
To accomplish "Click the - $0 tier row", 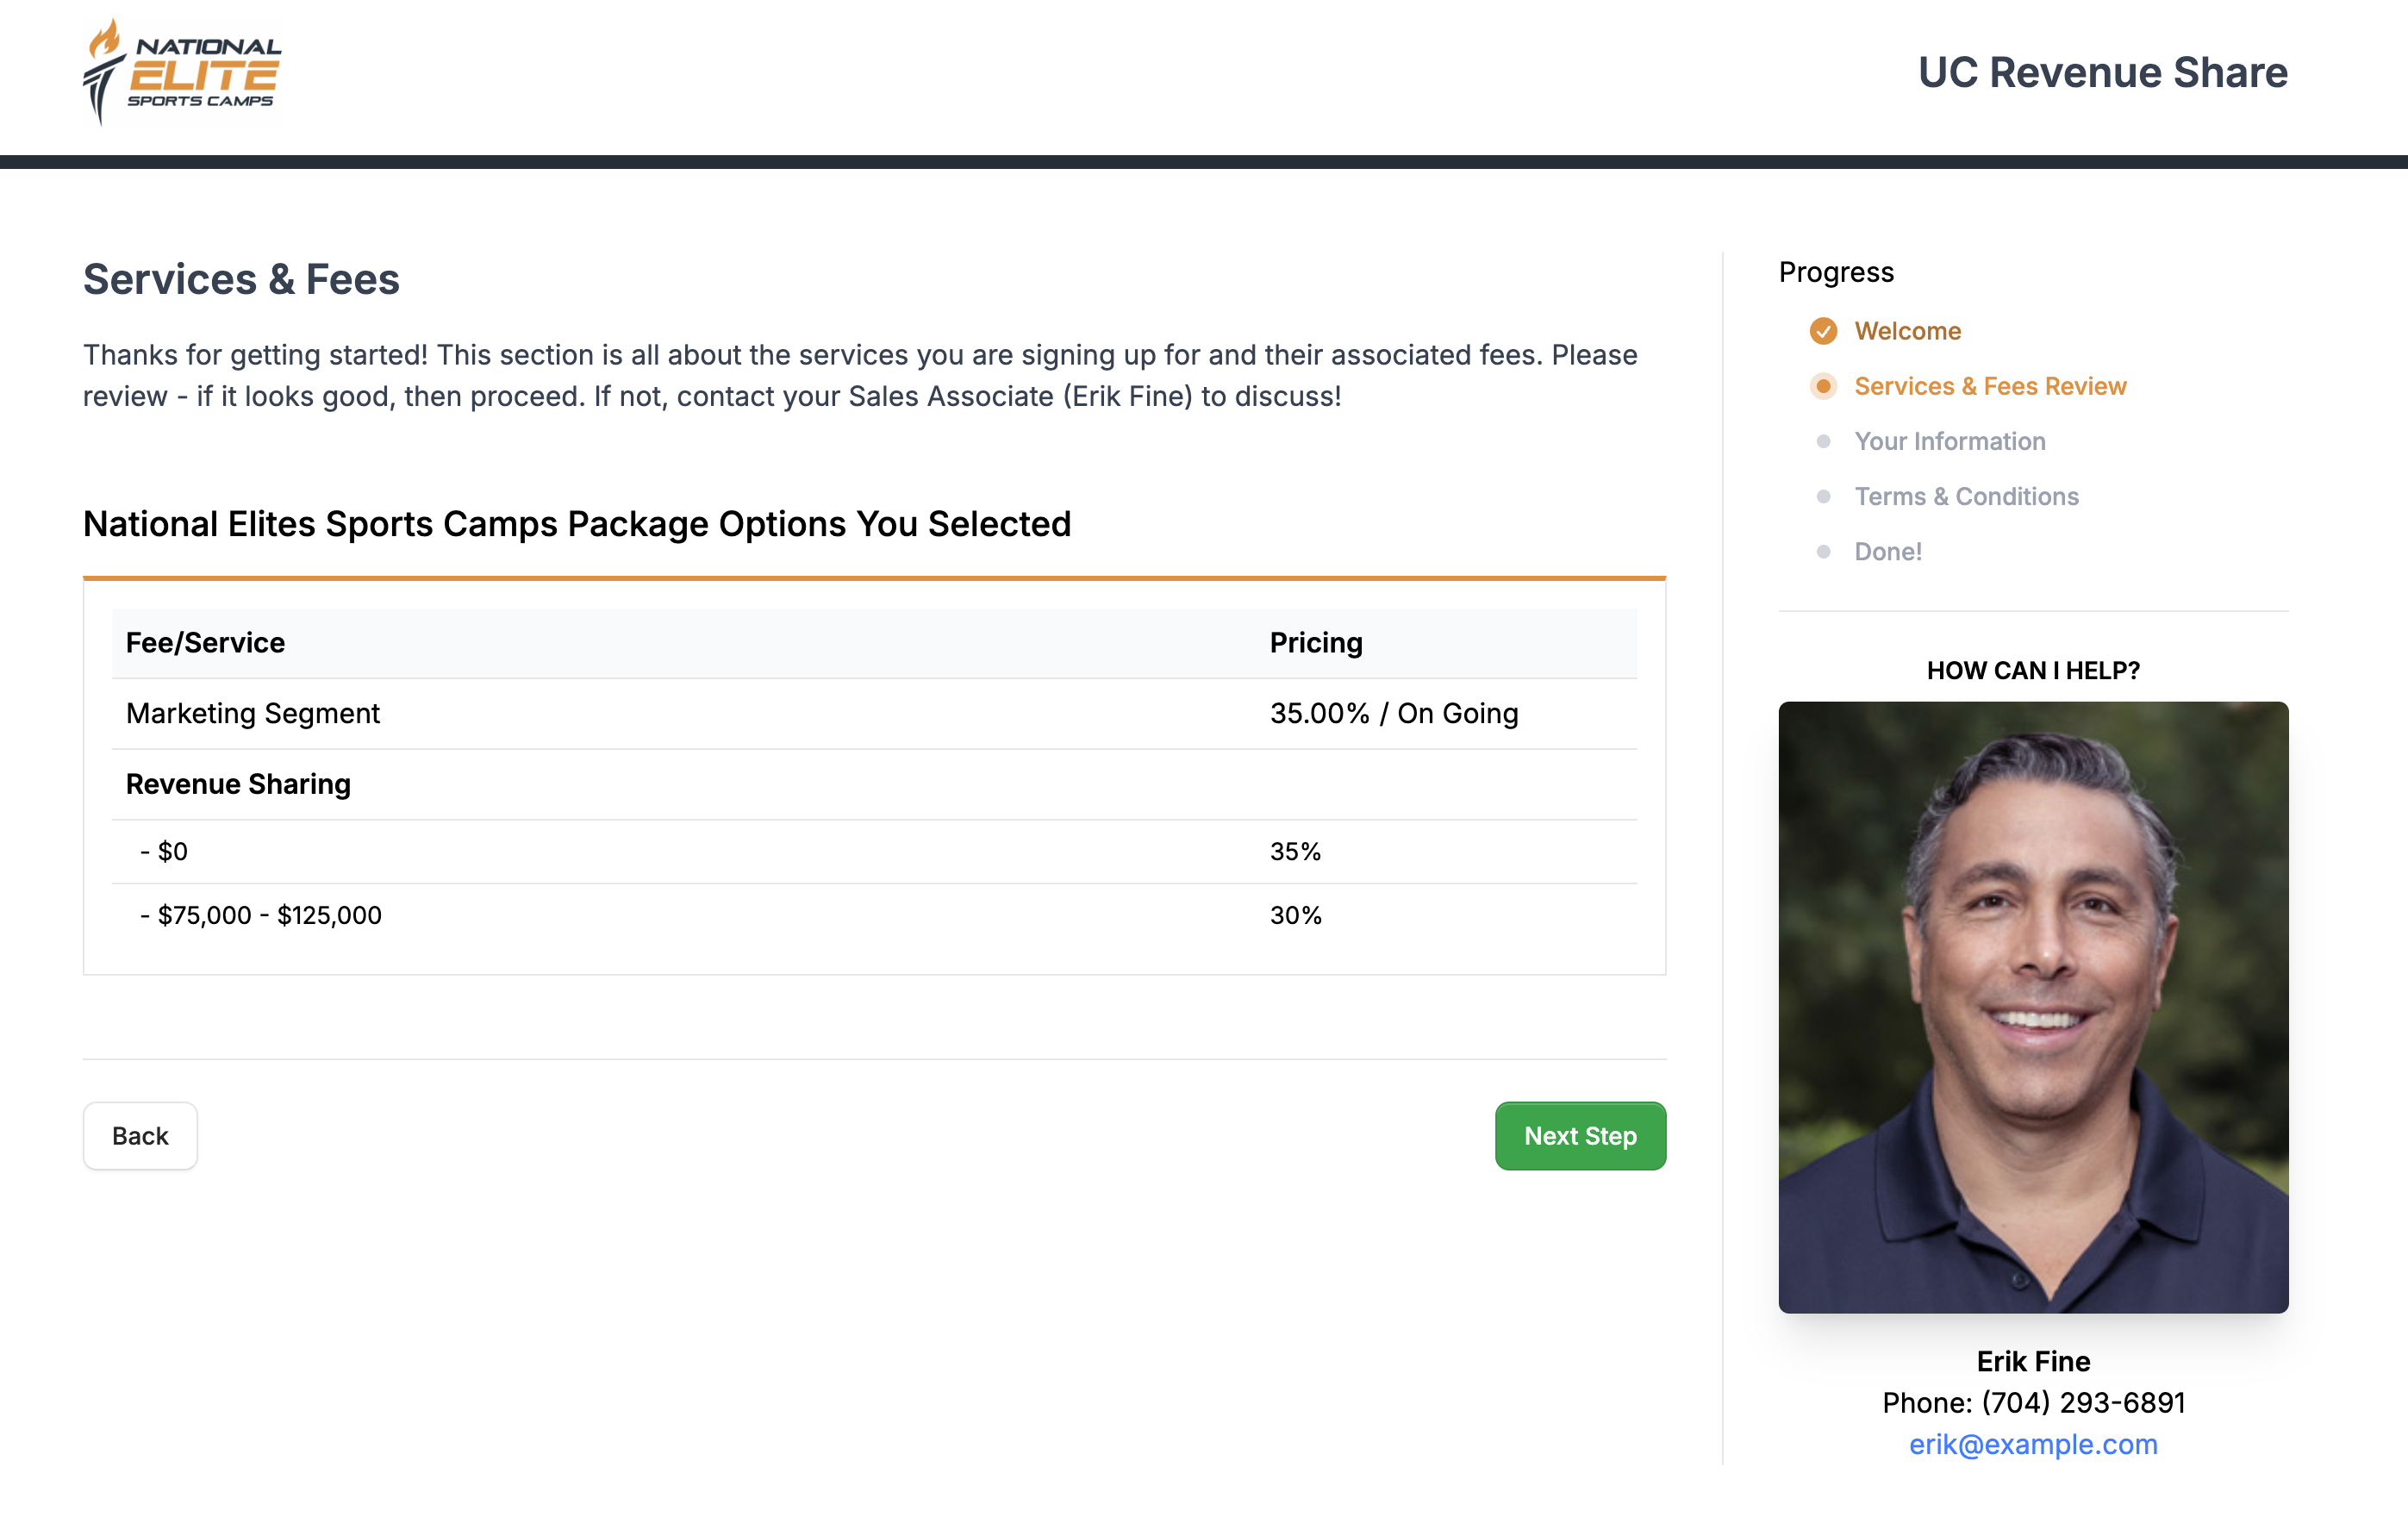I will pos(874,851).
